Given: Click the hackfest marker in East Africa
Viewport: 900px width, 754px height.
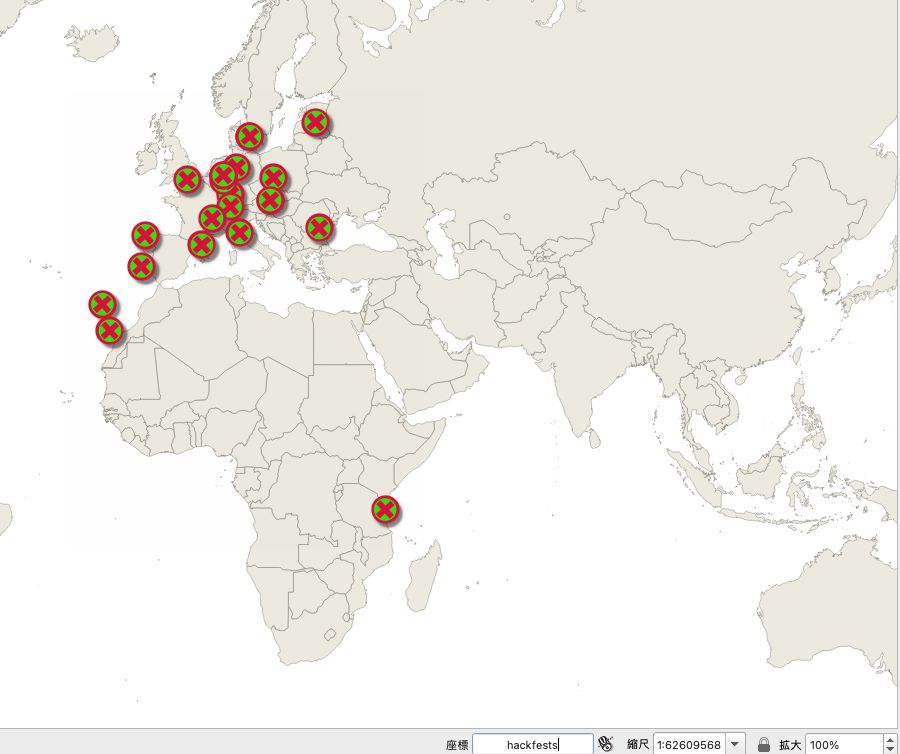Looking at the screenshot, I should 385,510.
